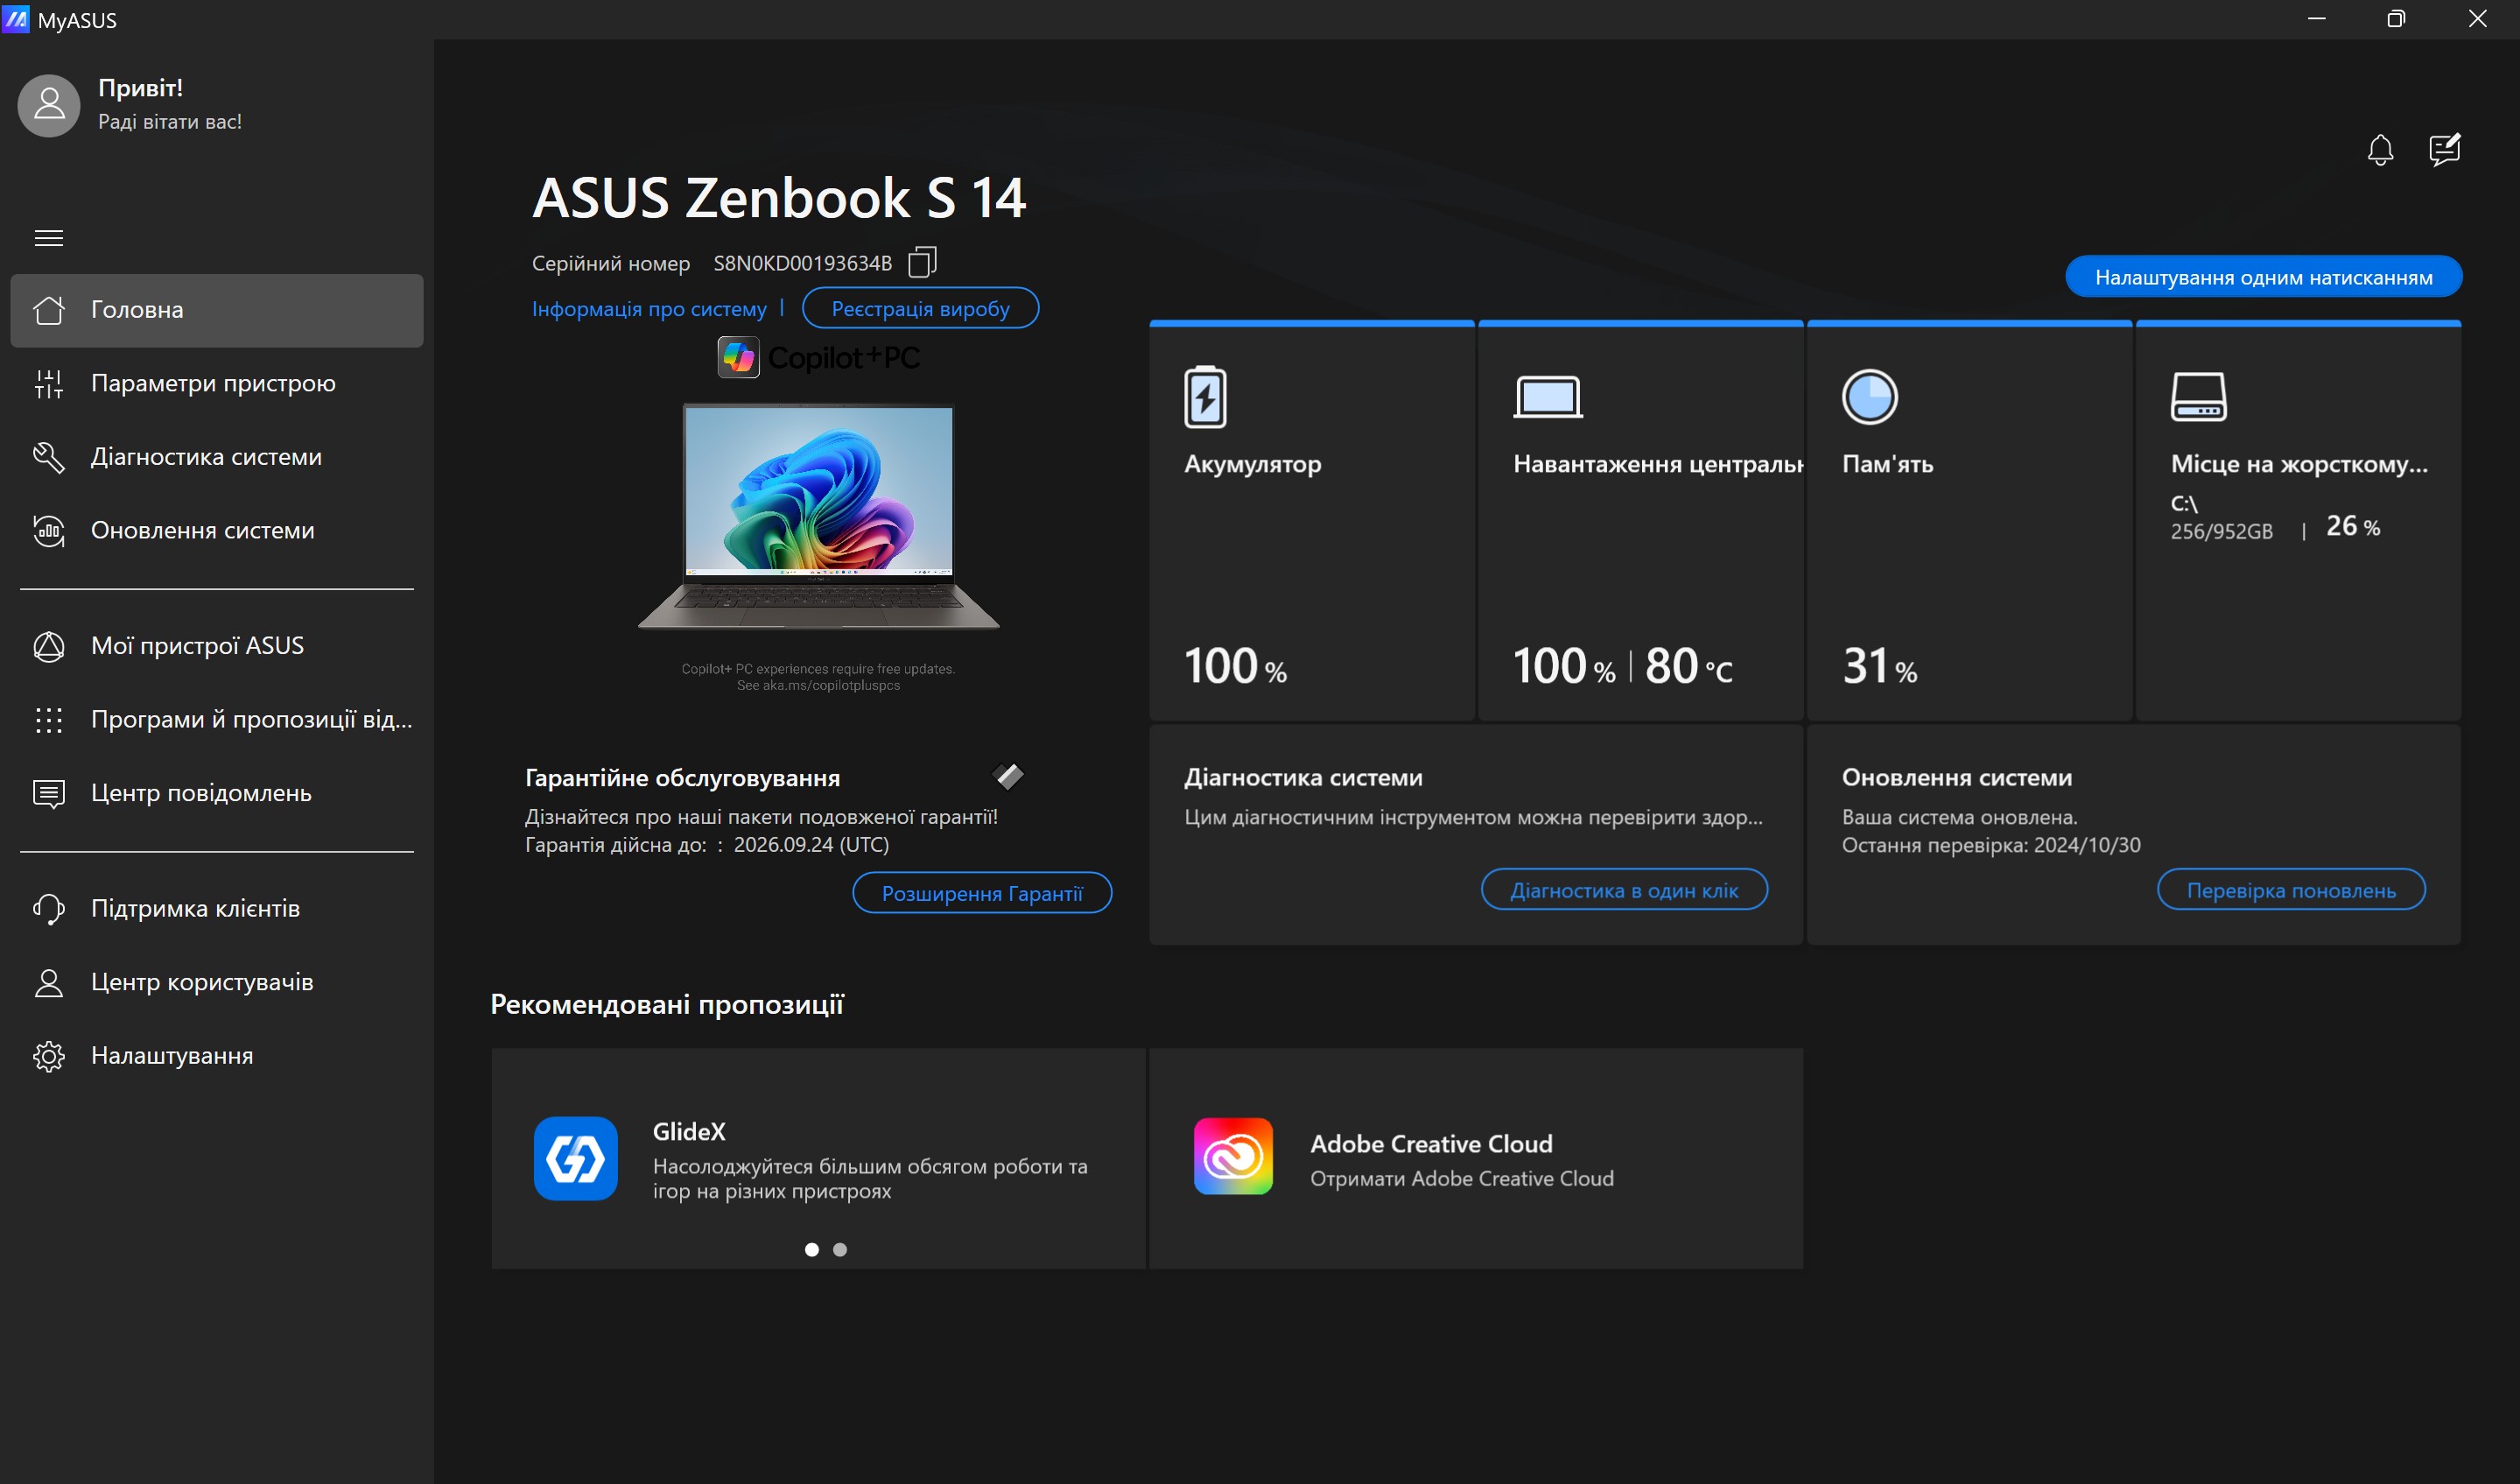Click the gear icon for Налаштування
This screenshot has height=1484, width=2520.
coord(49,1056)
